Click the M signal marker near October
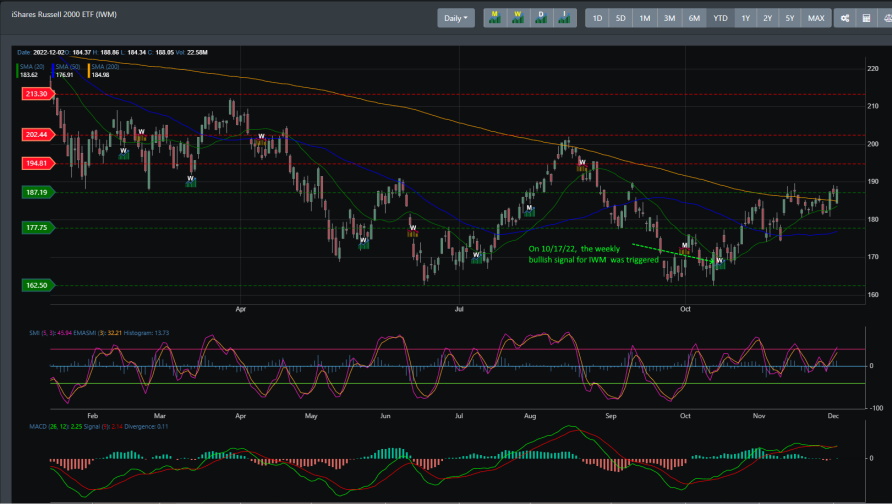Screen dimensions: 892x504 (684, 247)
